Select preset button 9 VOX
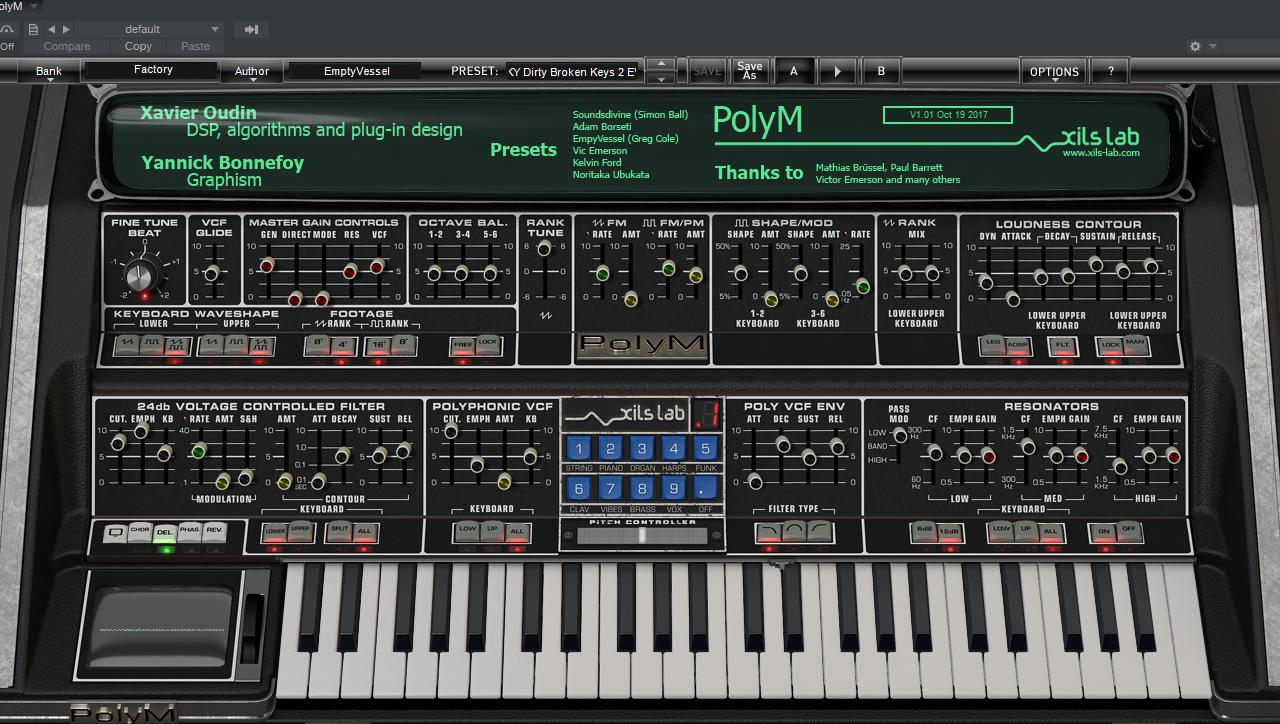Image resolution: width=1280 pixels, height=724 pixels. point(673,489)
